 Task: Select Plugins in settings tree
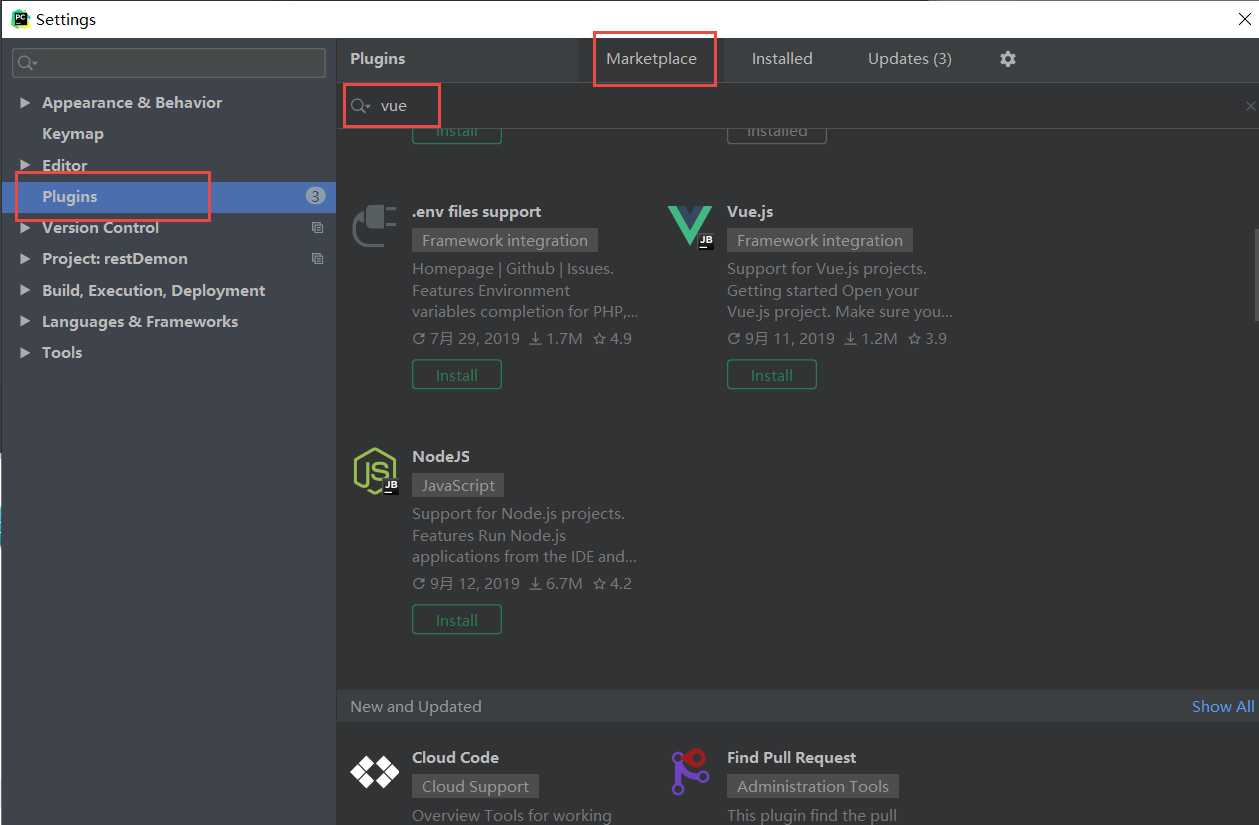(168, 197)
